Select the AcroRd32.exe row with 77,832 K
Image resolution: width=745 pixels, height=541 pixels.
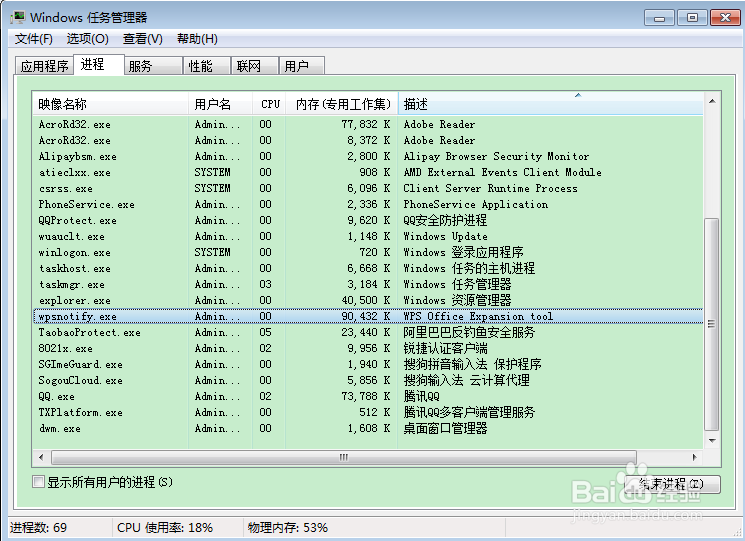[x=368, y=124]
